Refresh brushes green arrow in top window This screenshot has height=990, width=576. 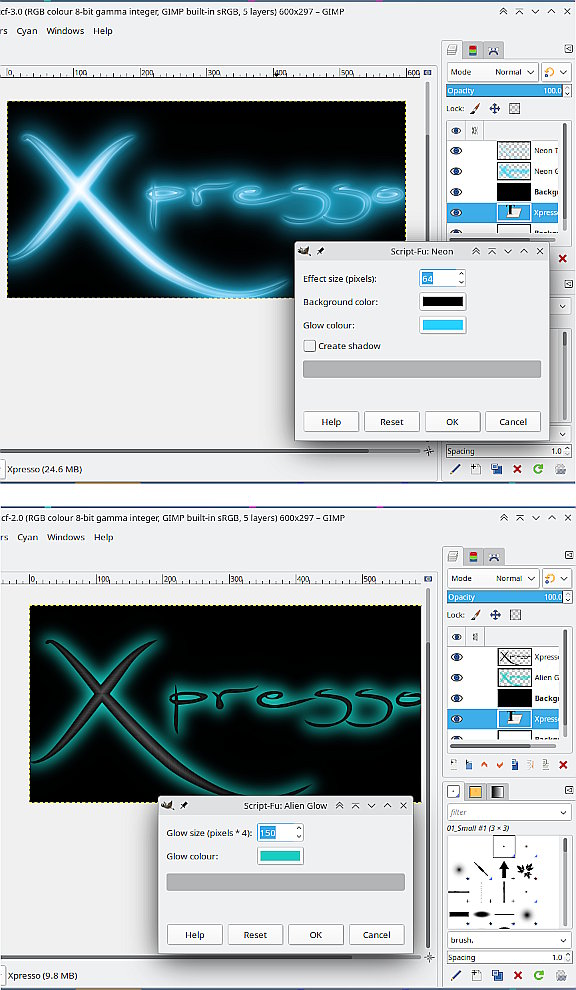pyautogui.click(x=538, y=469)
